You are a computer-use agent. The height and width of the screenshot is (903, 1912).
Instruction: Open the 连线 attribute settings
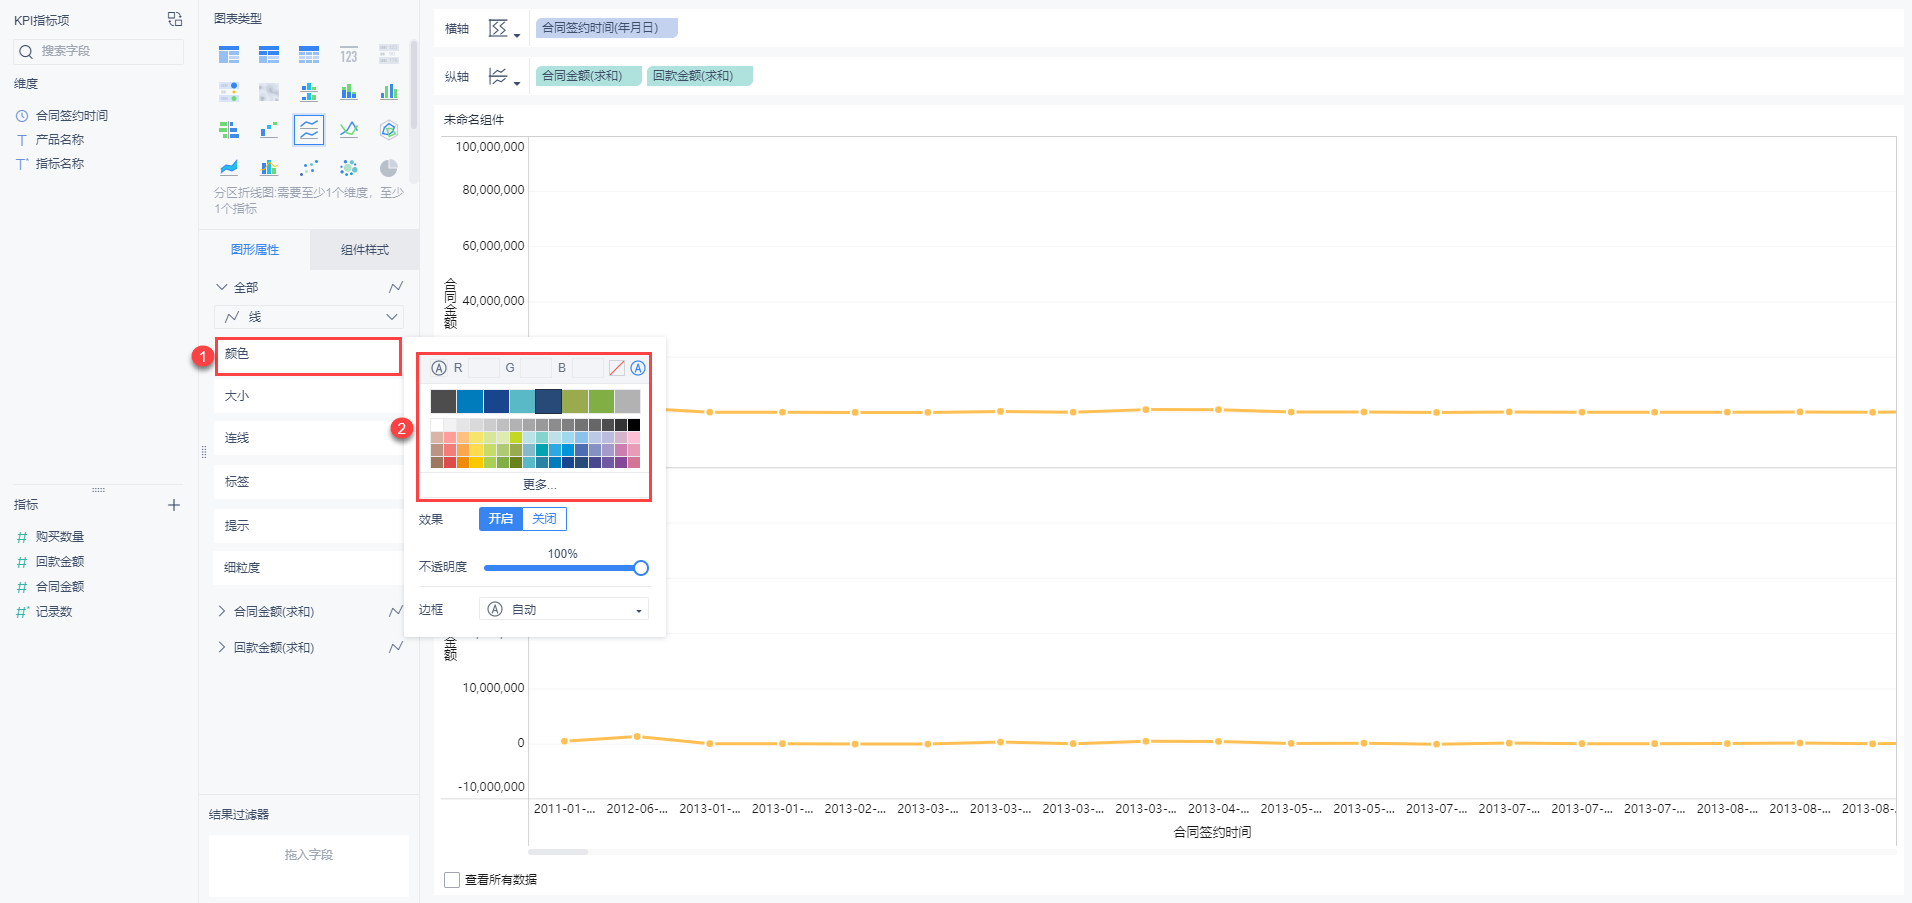(308, 438)
